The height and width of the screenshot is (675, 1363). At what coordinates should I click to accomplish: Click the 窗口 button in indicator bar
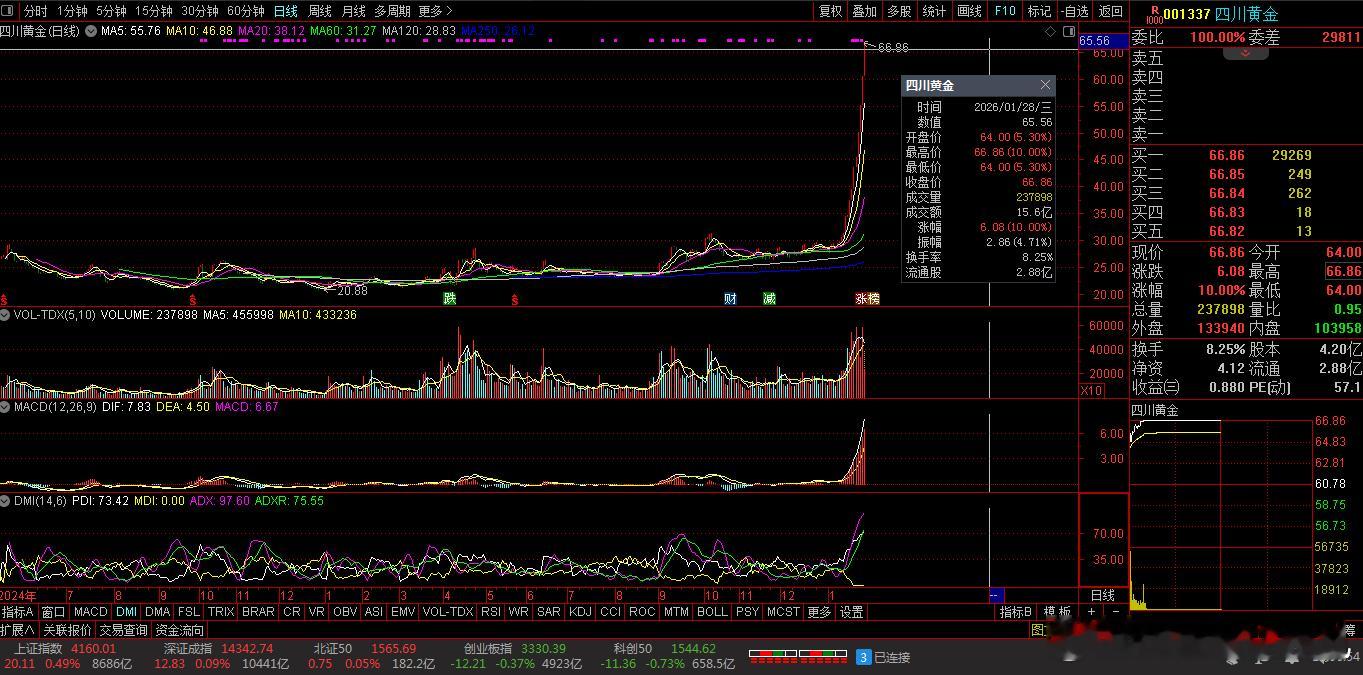(x=53, y=612)
